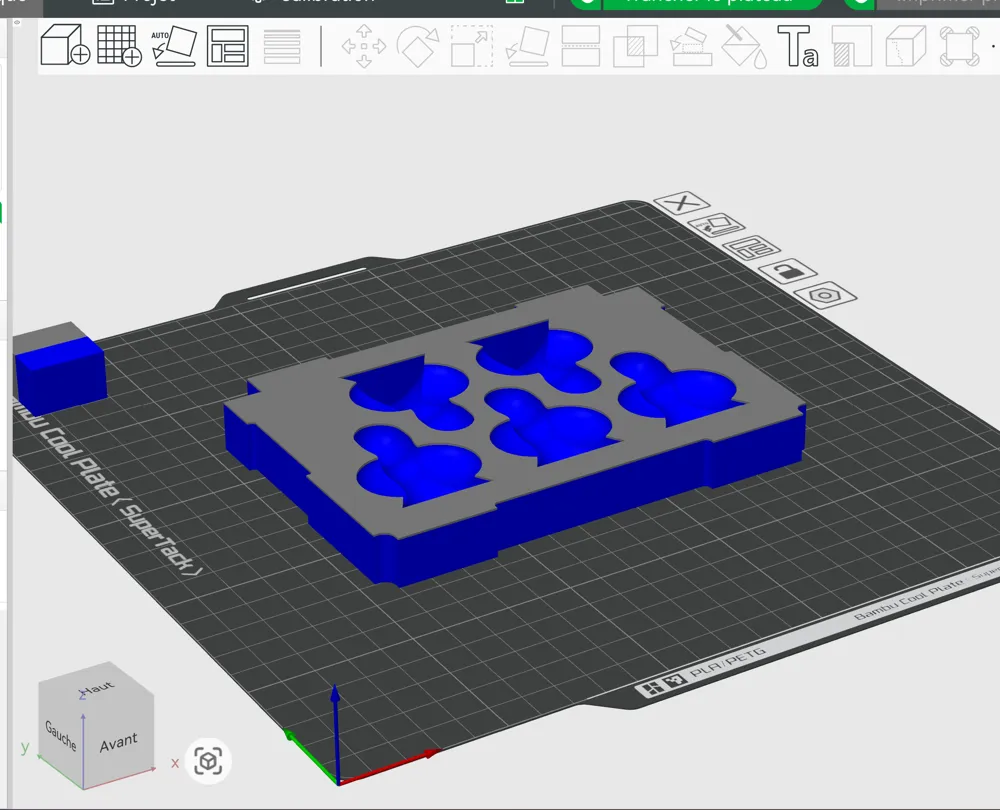Click the Add object cube icon
1000x810 pixels.
pyautogui.click(x=65, y=45)
